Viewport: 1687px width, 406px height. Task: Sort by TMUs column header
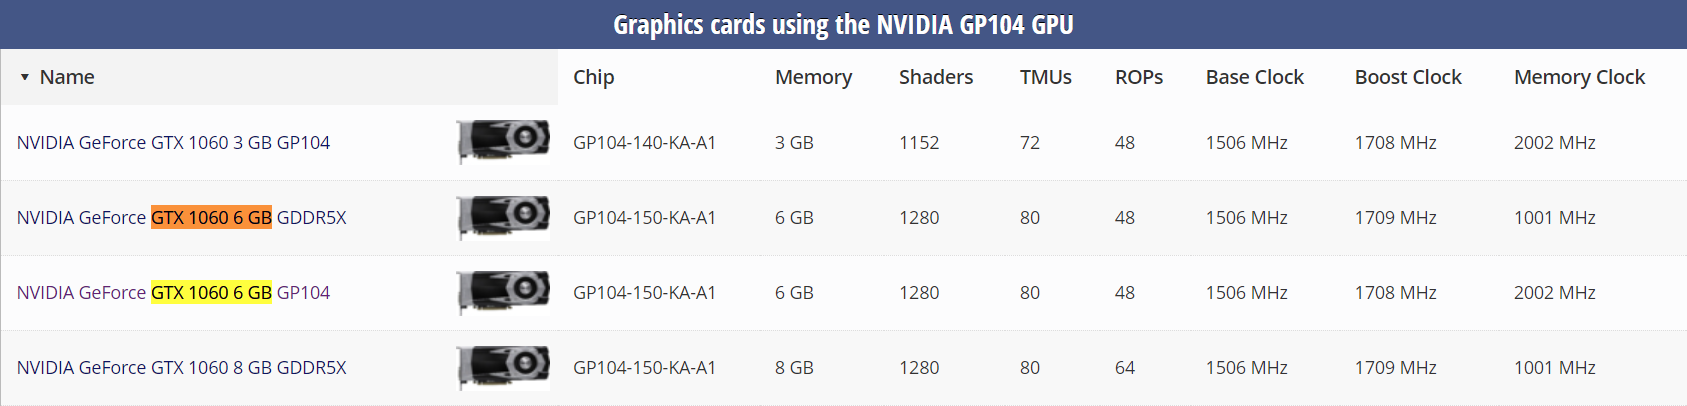click(x=1045, y=77)
